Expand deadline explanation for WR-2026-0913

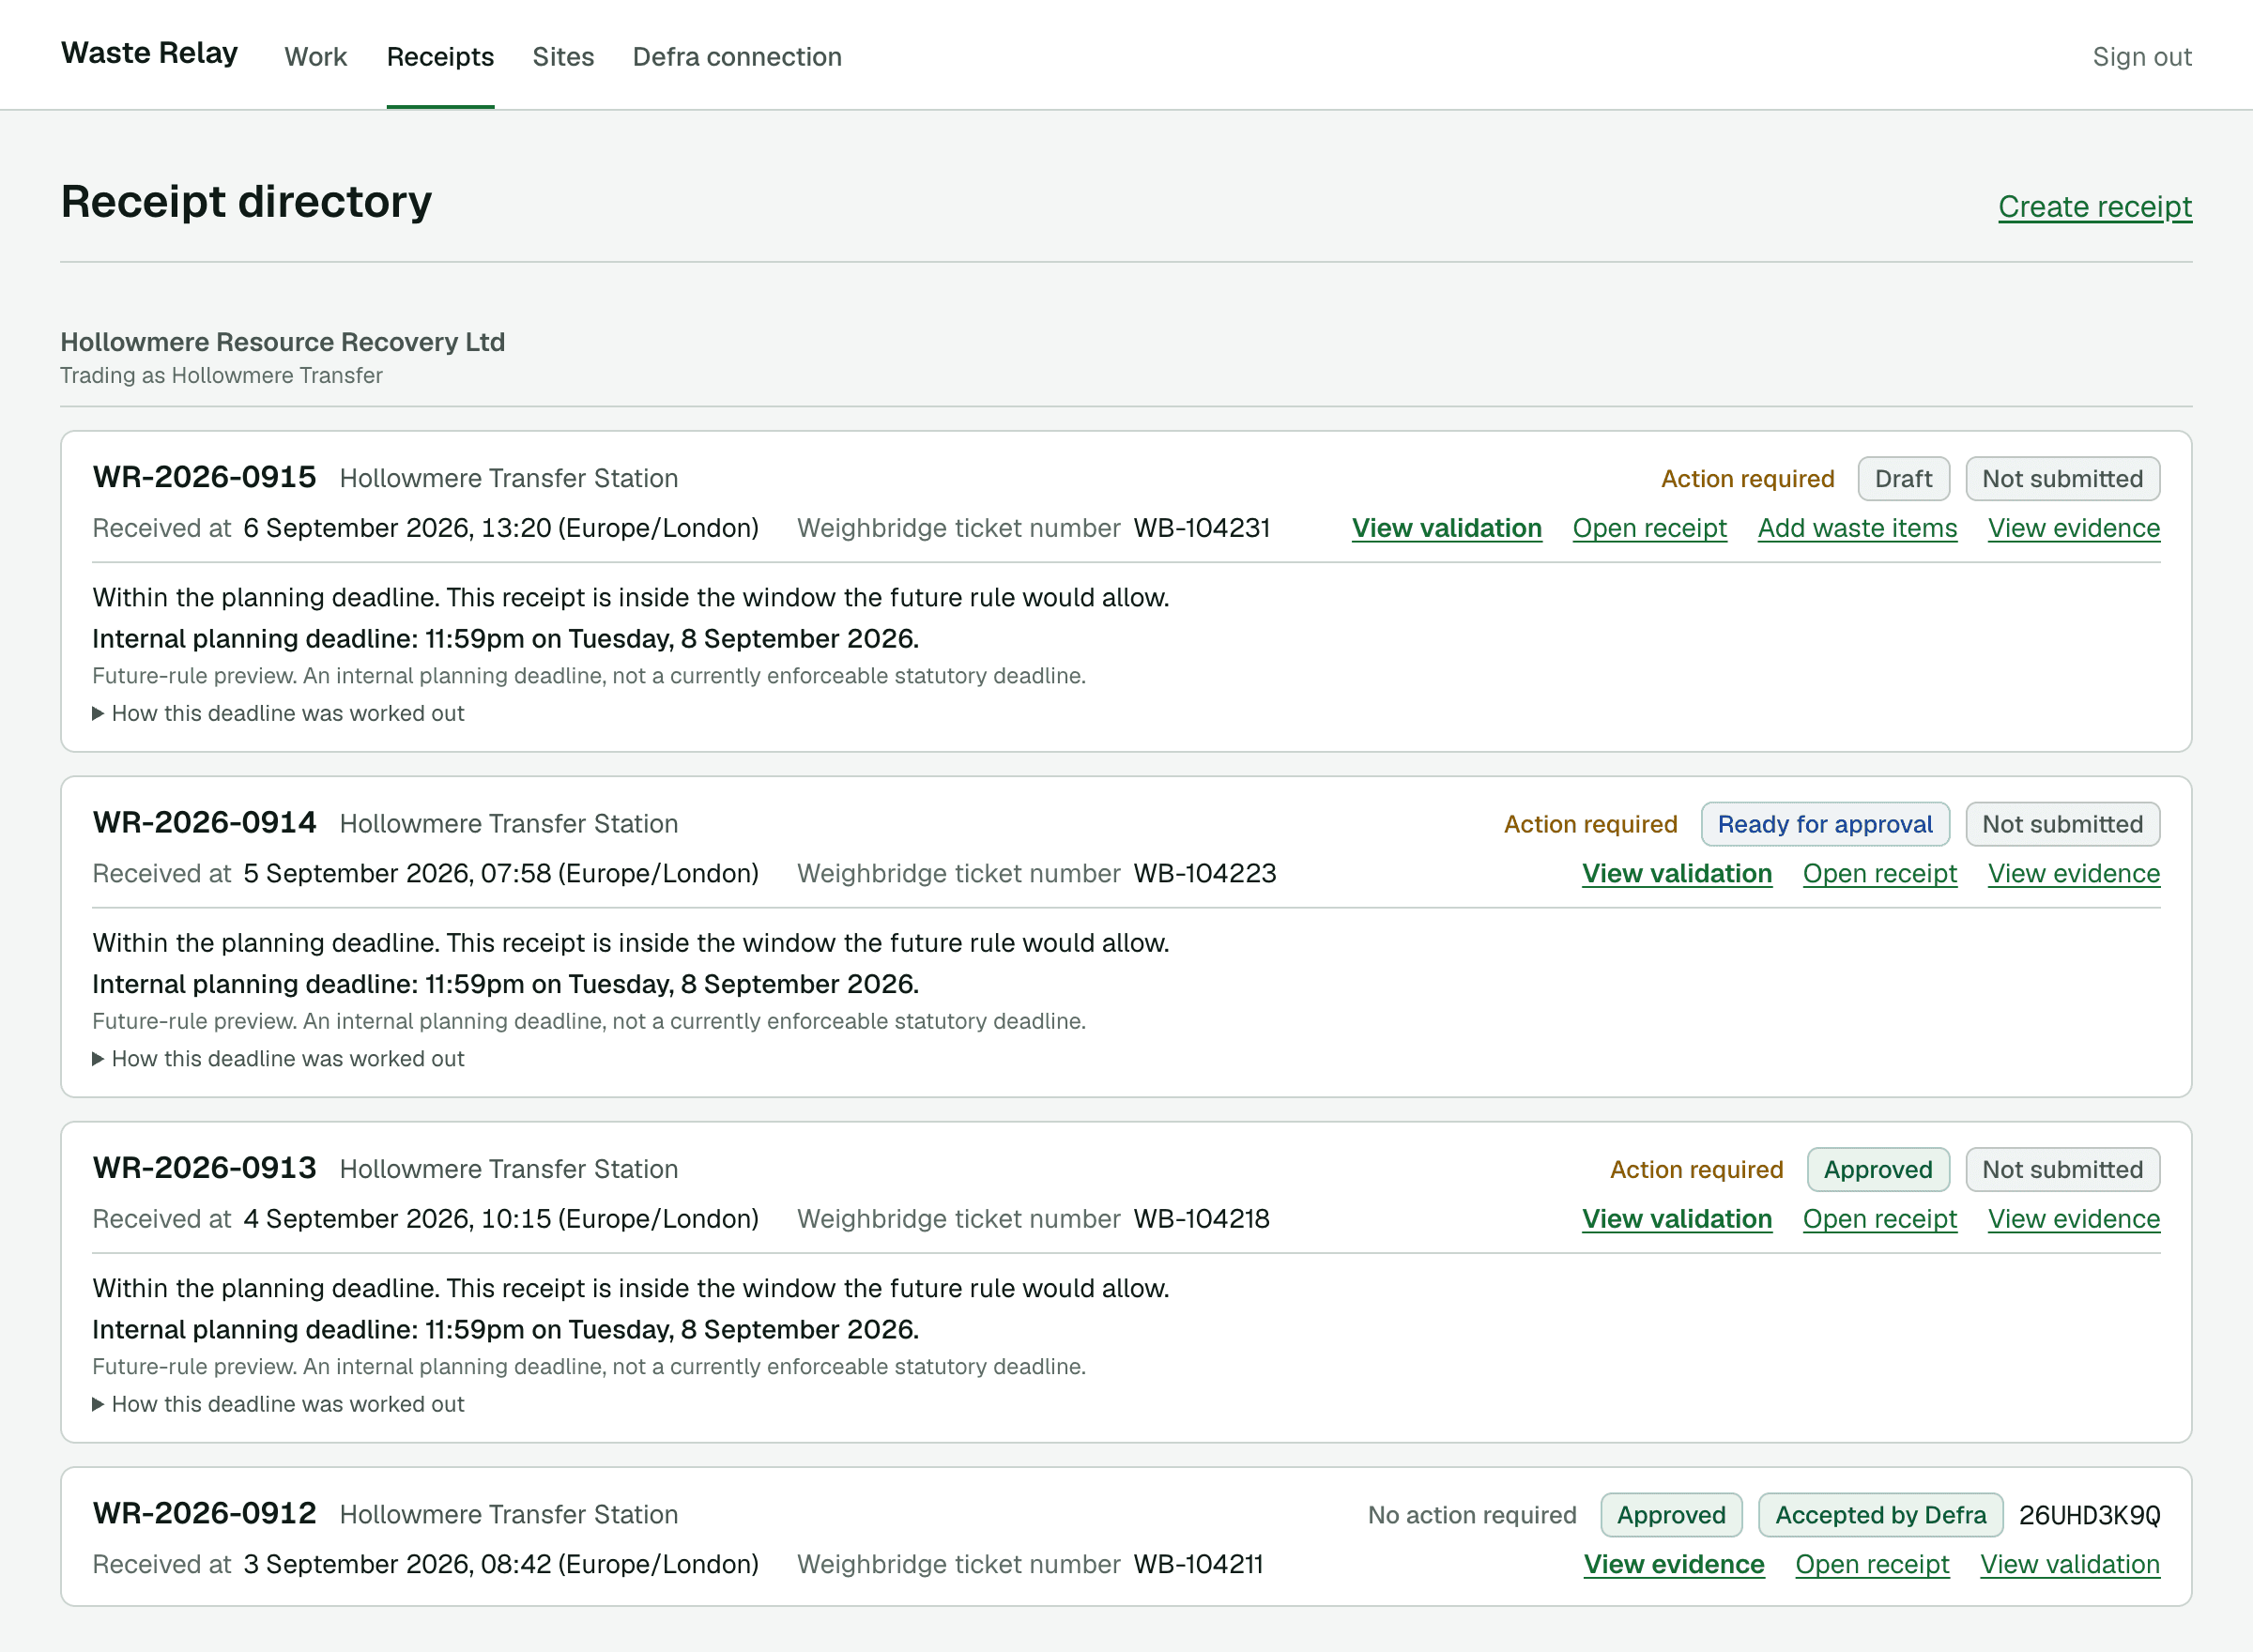click(278, 1404)
